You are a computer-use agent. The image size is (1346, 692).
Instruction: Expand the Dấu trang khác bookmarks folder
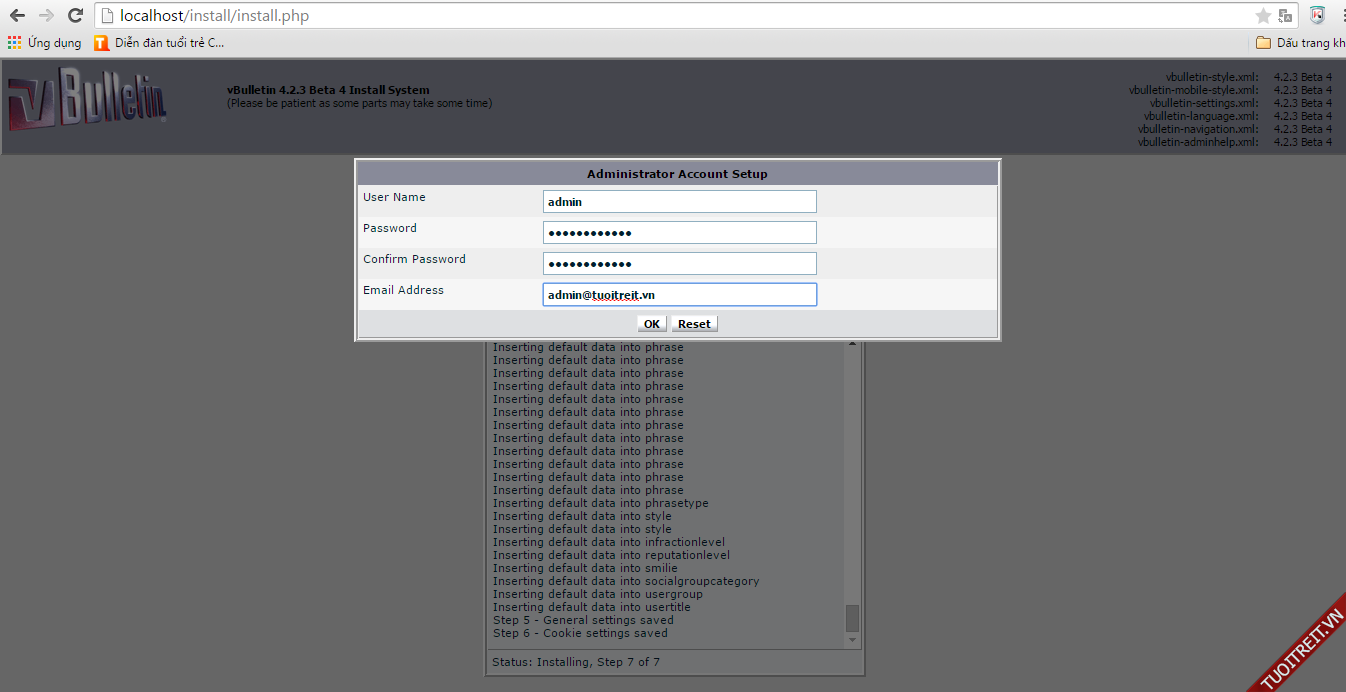point(1299,43)
